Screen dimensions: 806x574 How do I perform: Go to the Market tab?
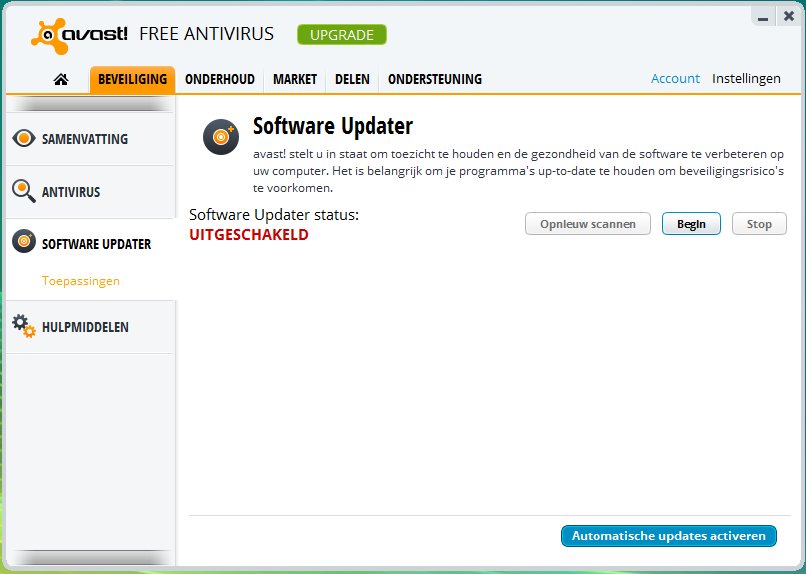pos(295,79)
